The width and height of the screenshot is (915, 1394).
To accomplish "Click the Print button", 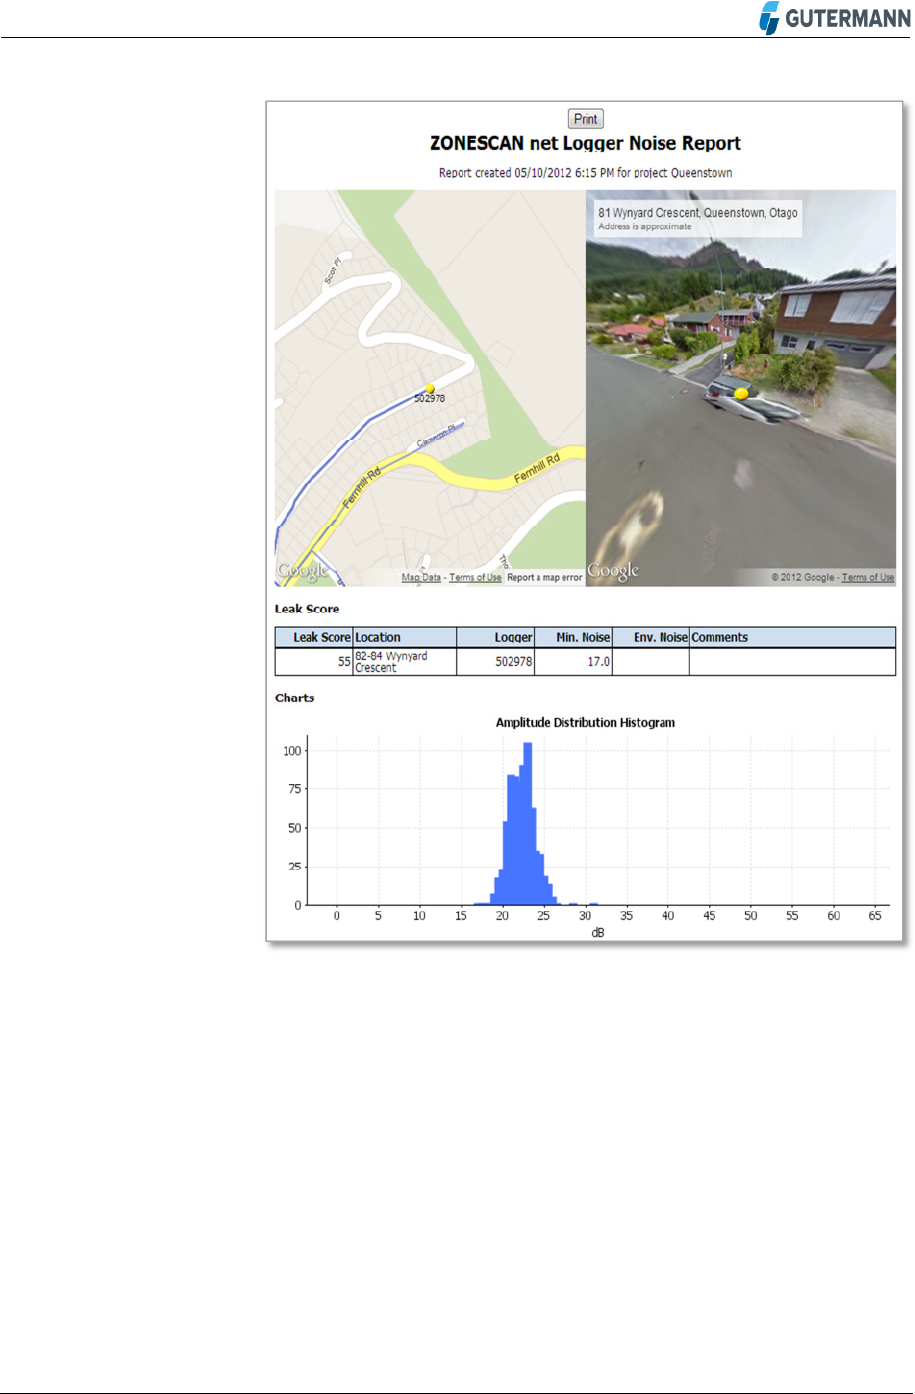I will pos(585,119).
